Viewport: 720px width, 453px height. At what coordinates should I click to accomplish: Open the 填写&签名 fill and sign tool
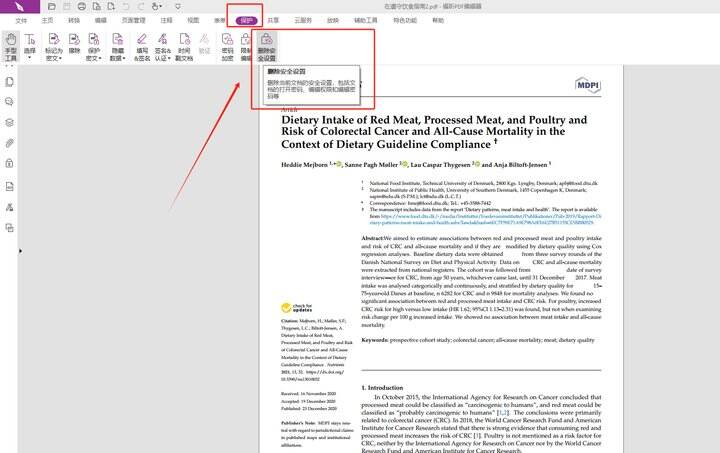click(x=142, y=46)
